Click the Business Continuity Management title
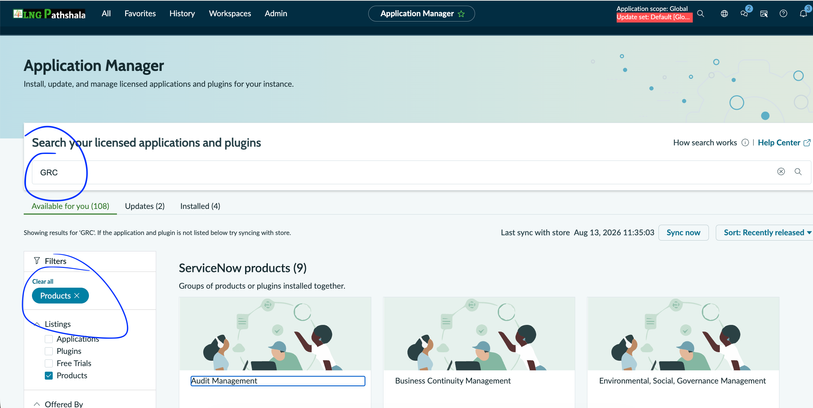This screenshot has width=813, height=408. [453, 381]
